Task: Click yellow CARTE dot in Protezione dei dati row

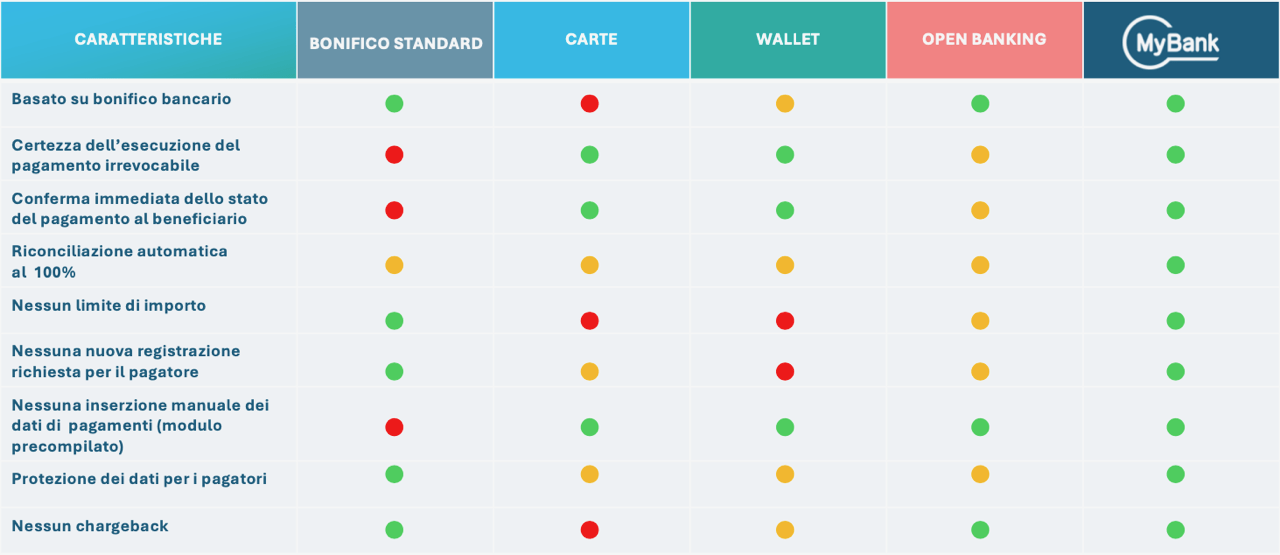Action: point(590,475)
